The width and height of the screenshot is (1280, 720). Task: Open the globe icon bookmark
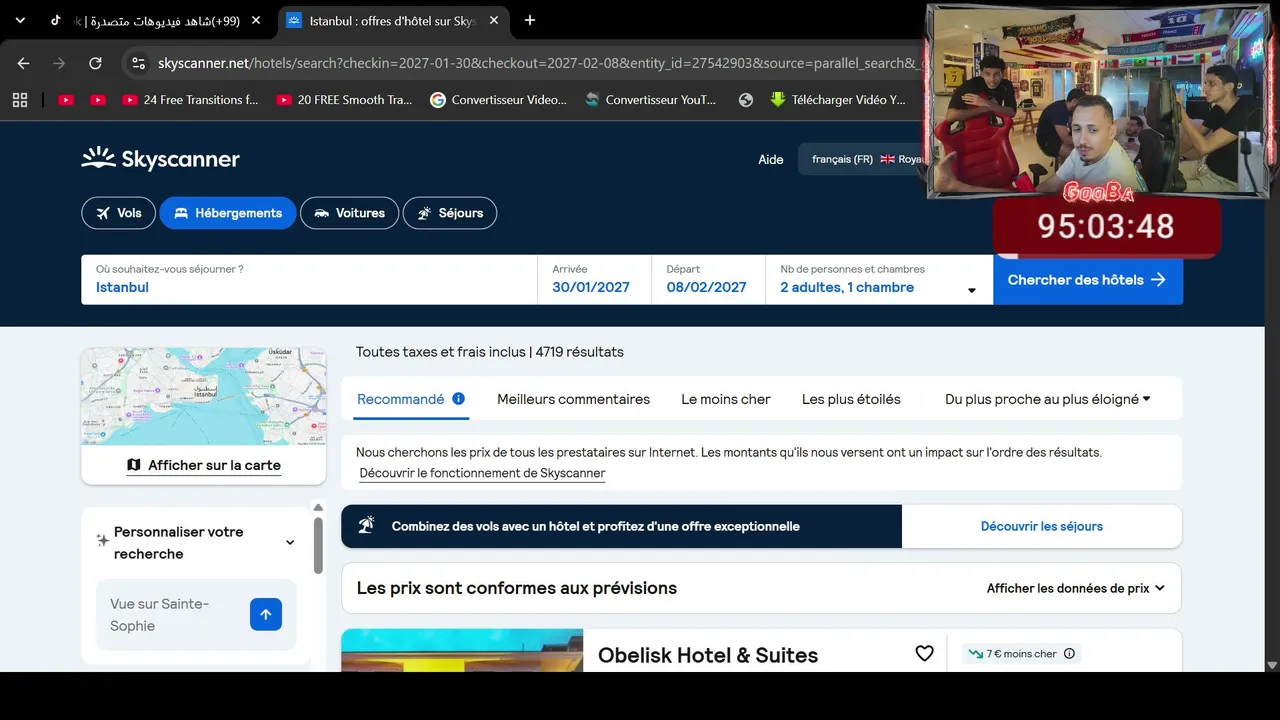point(745,100)
